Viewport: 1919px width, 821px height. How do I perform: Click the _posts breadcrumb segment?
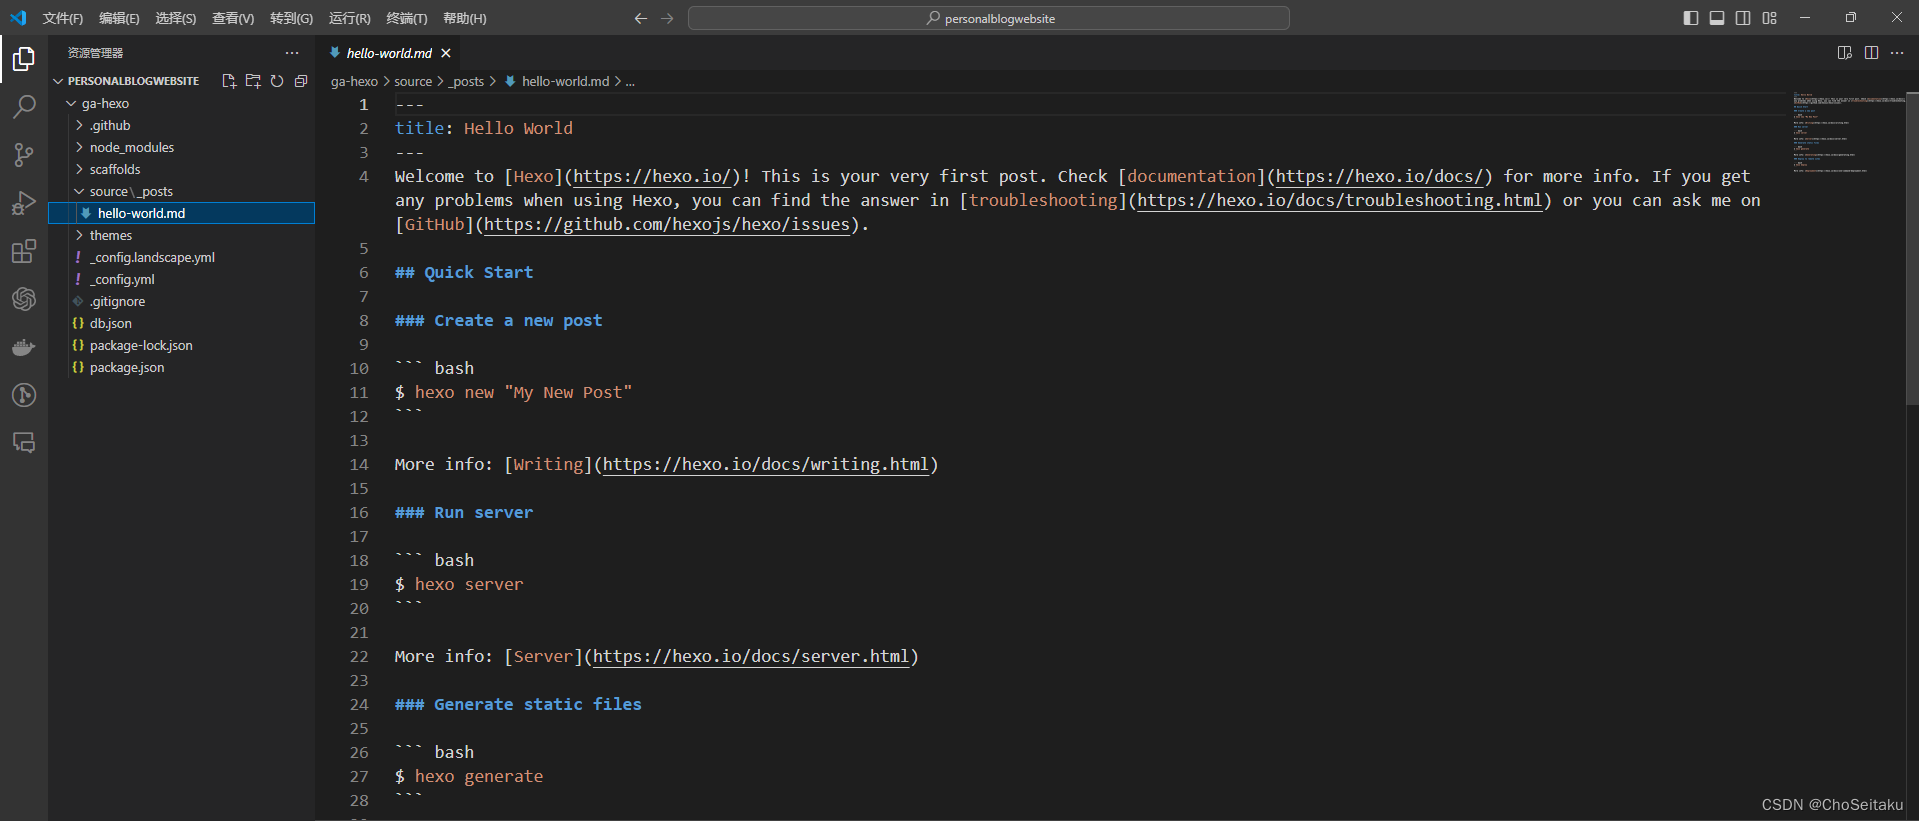467,81
